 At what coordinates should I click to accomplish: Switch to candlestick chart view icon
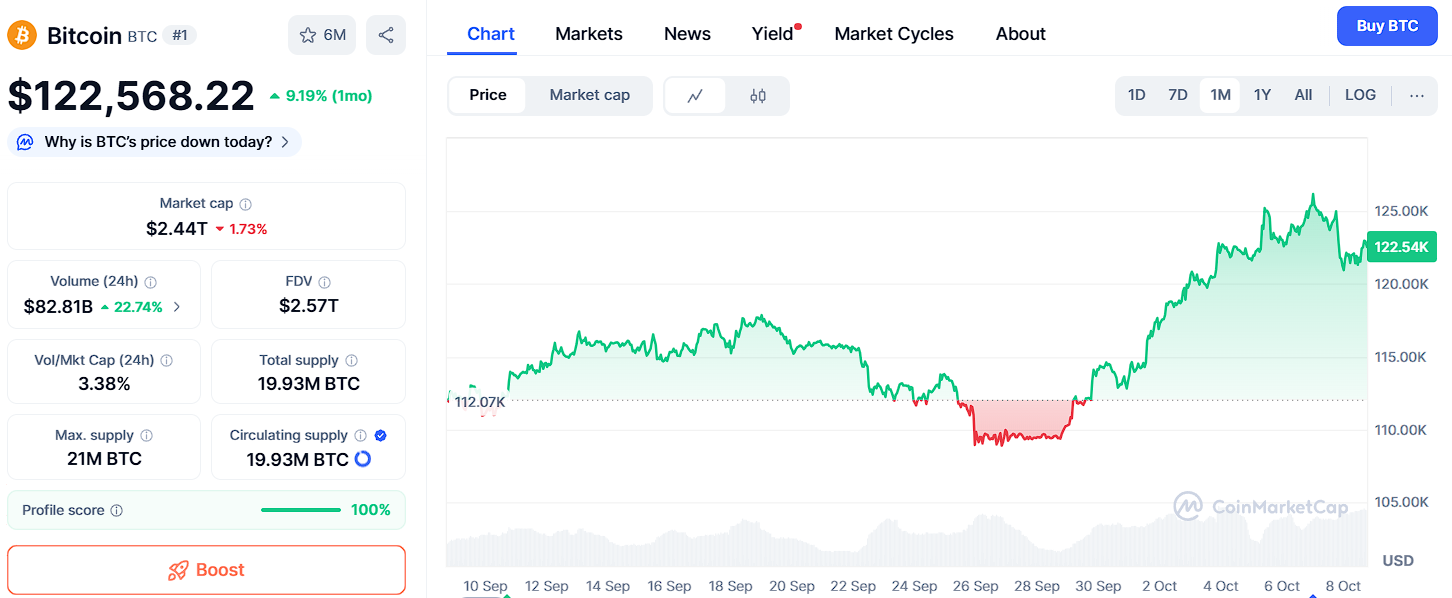(x=757, y=96)
